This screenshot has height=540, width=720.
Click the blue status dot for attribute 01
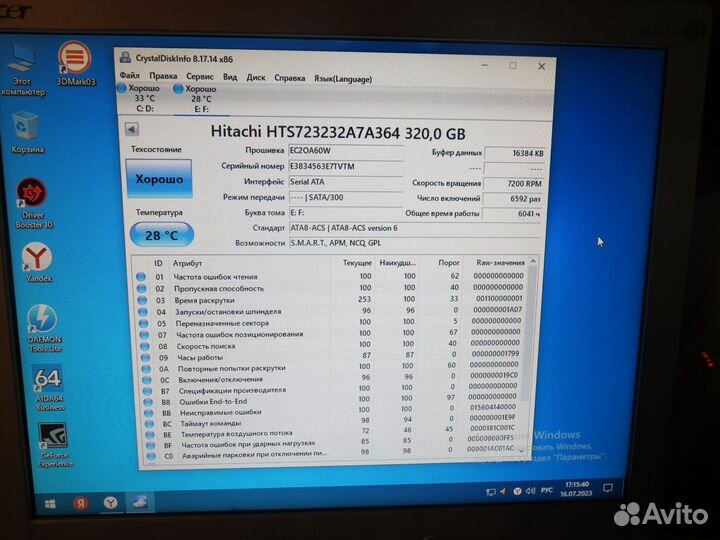tap(141, 276)
